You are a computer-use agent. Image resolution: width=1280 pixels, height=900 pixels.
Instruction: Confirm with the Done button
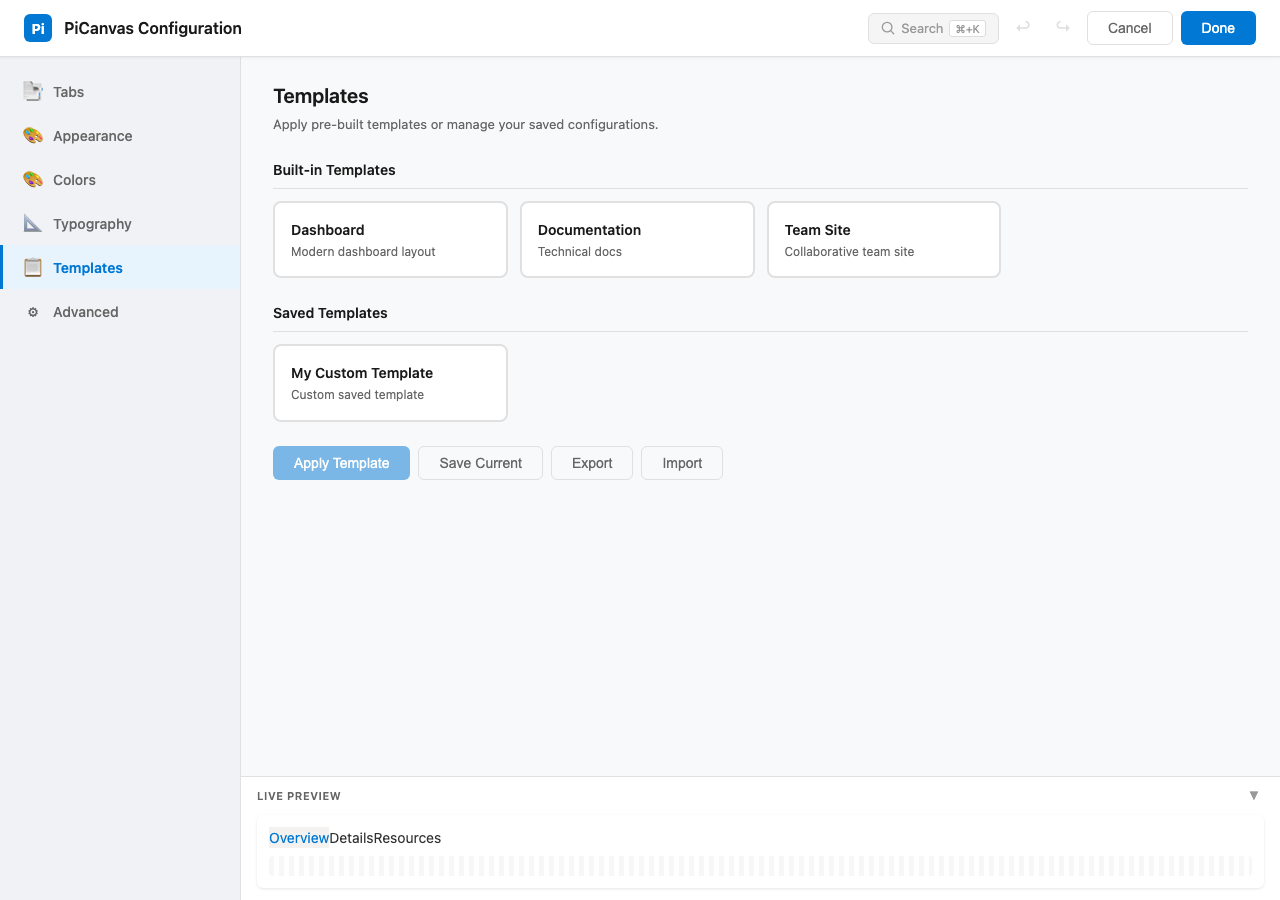tap(1218, 28)
